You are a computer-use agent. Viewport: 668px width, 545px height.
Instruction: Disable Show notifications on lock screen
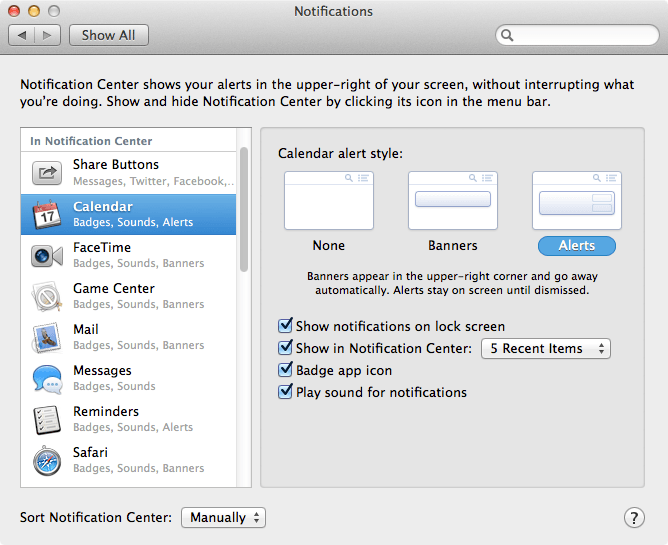286,326
